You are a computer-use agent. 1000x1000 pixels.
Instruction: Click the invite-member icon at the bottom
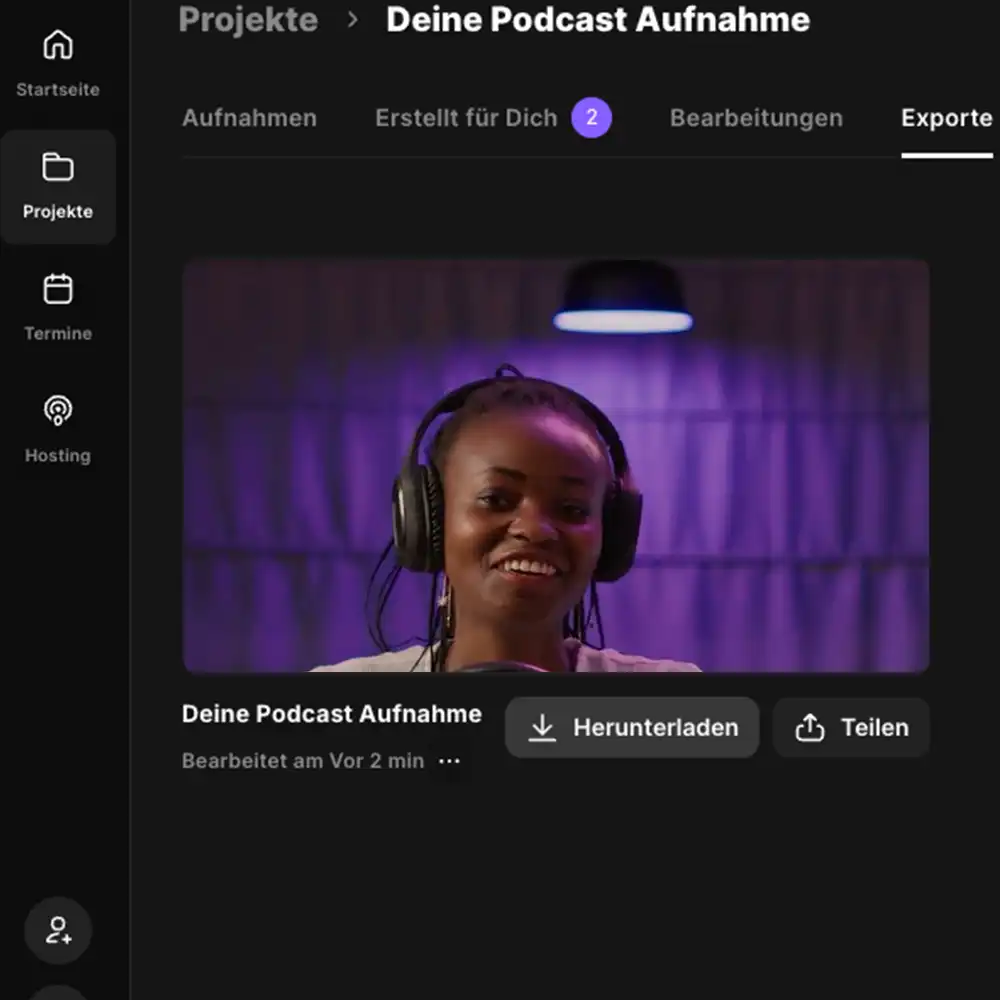[x=57, y=930]
